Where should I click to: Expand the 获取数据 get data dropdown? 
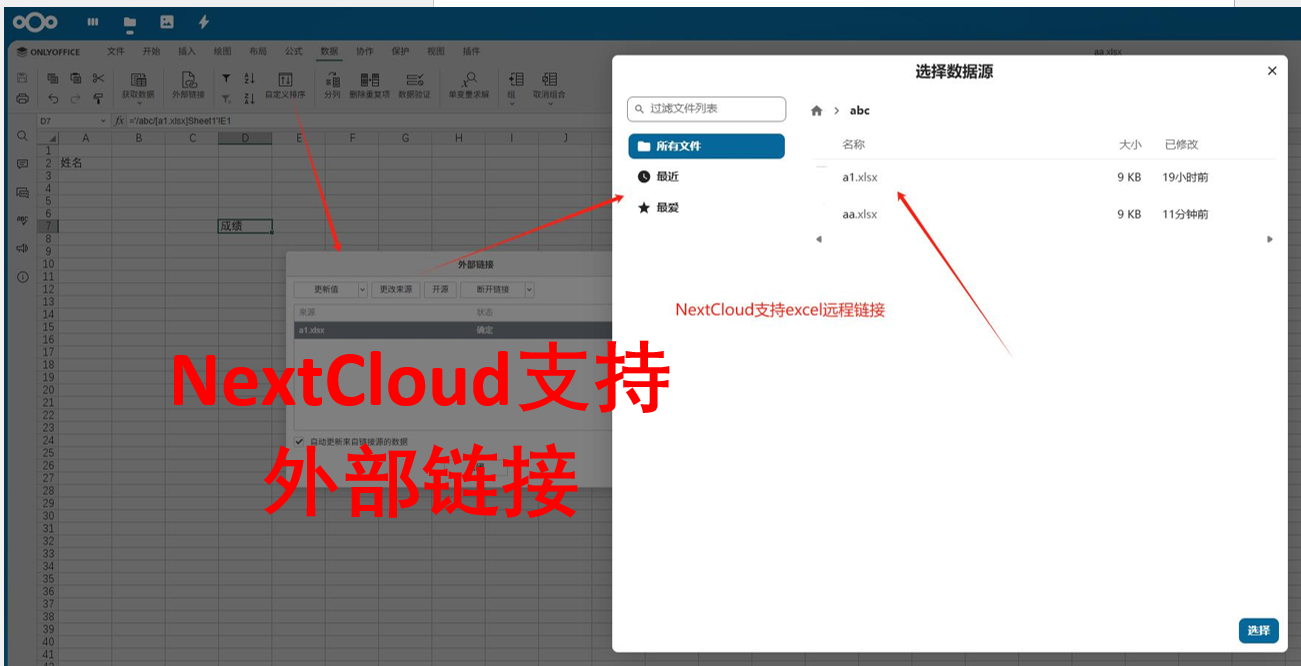point(138,103)
